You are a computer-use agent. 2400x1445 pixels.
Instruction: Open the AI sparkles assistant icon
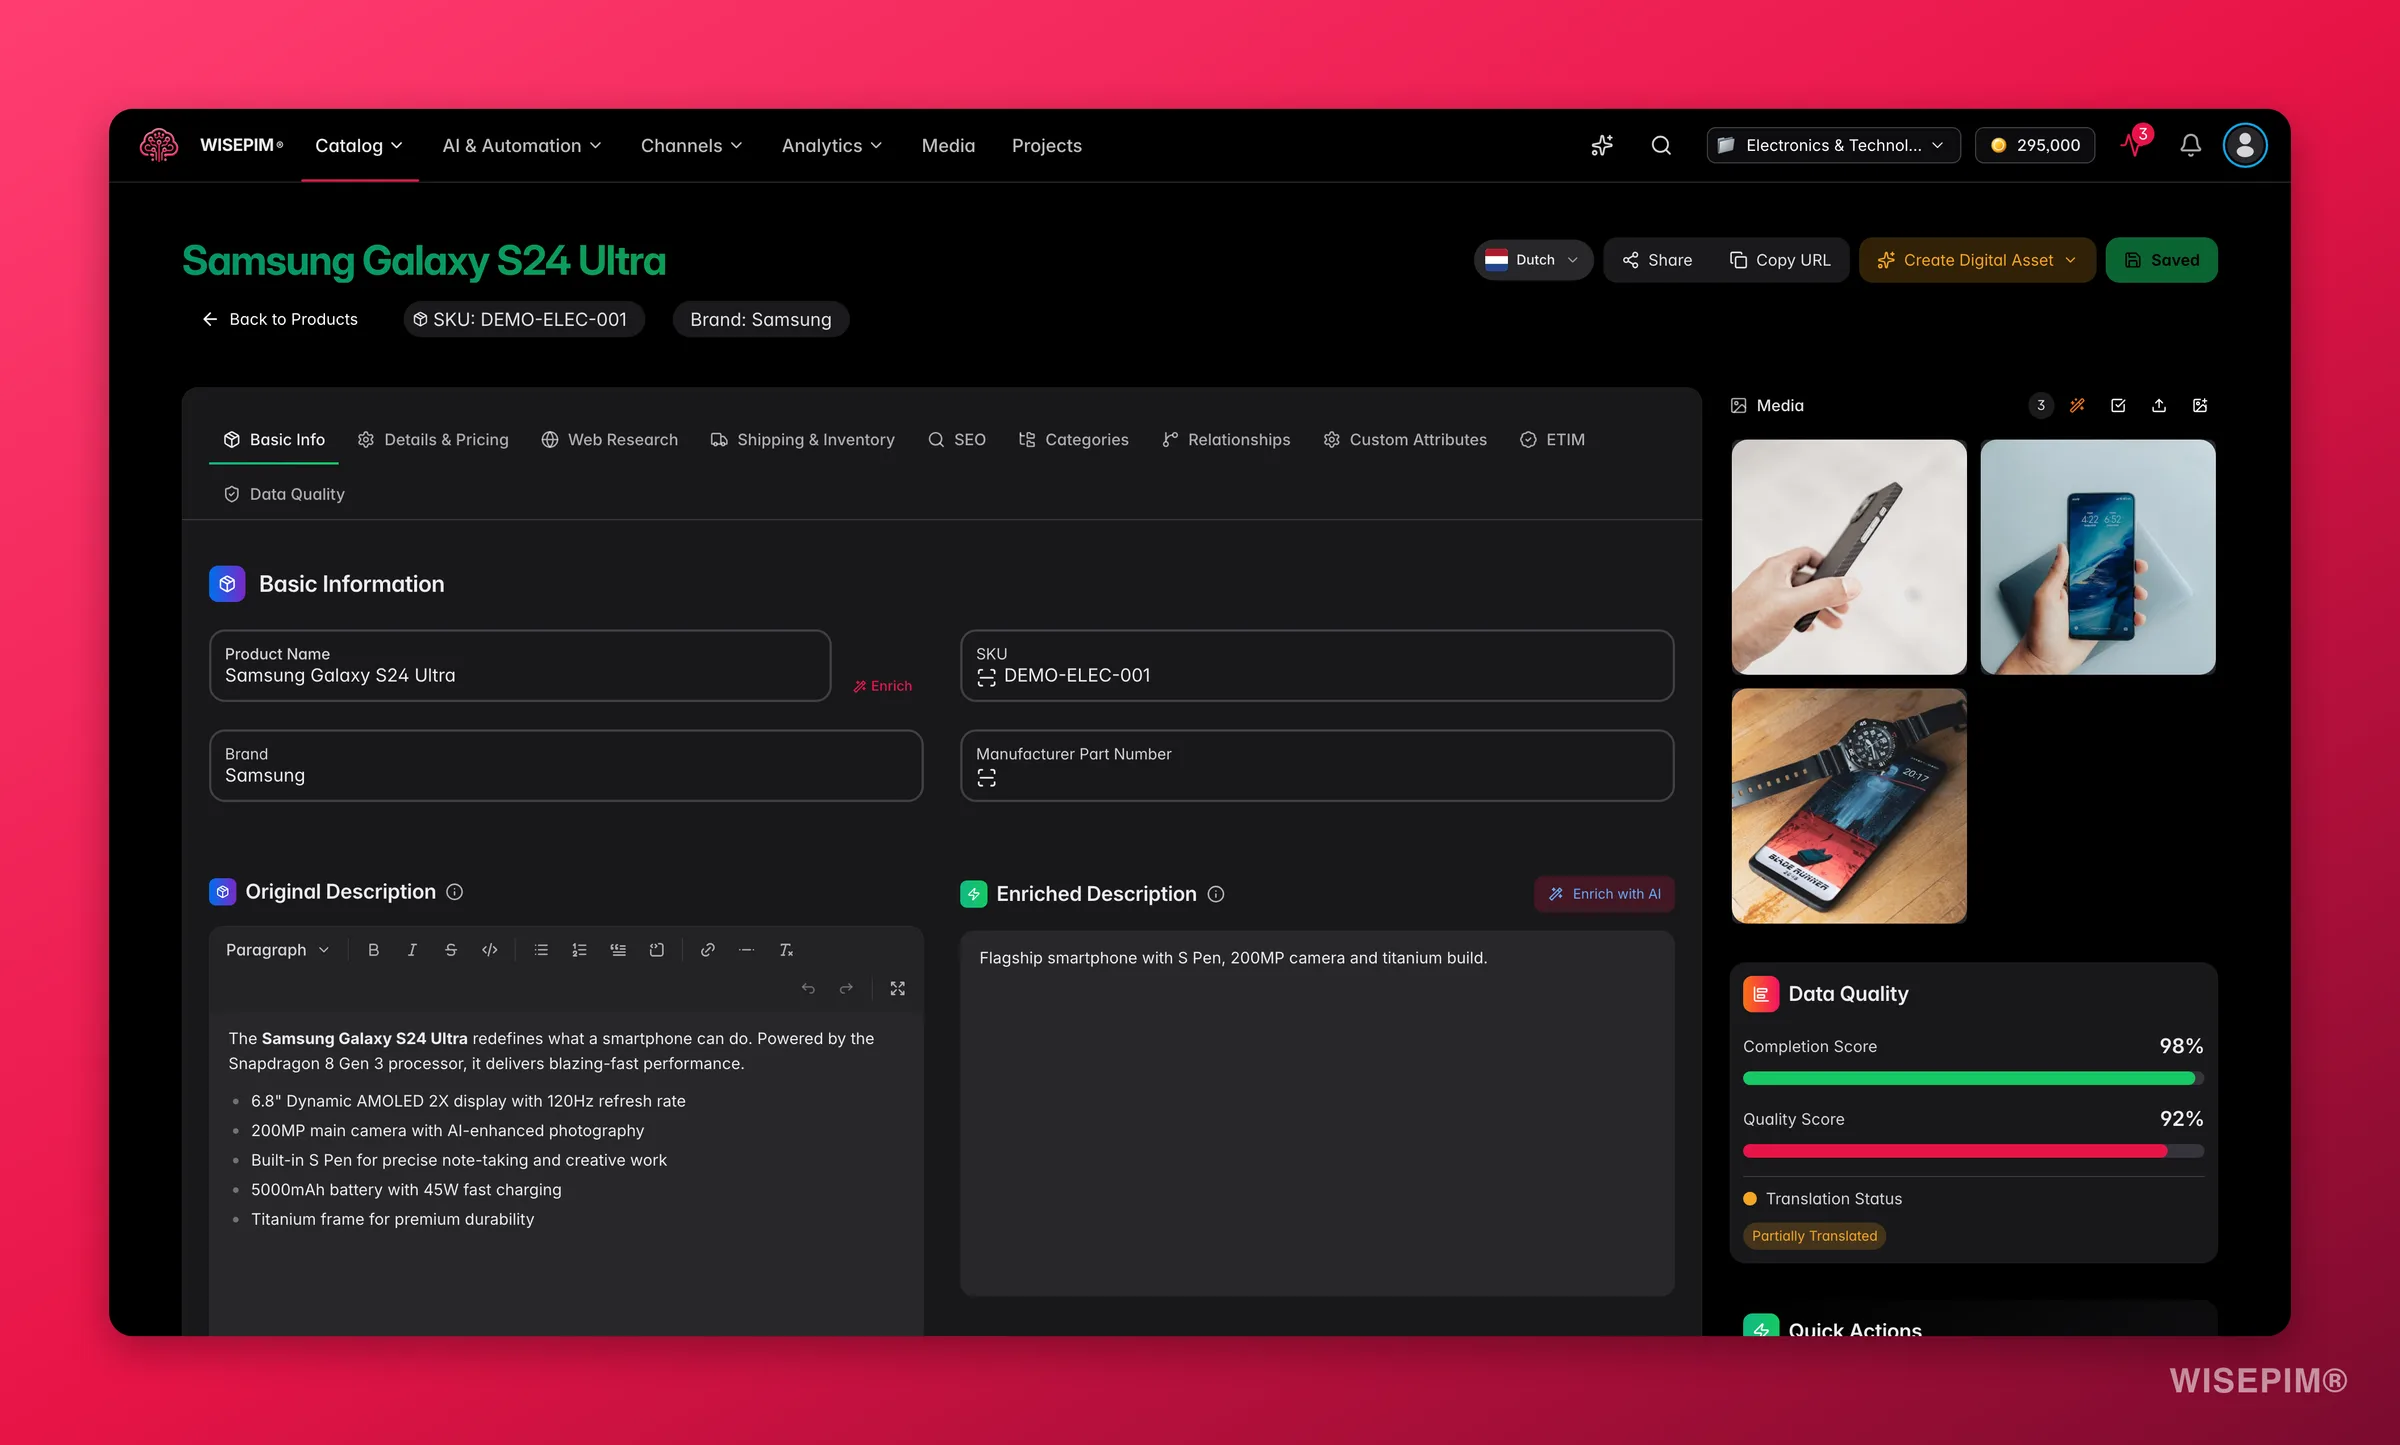[x=1601, y=145]
